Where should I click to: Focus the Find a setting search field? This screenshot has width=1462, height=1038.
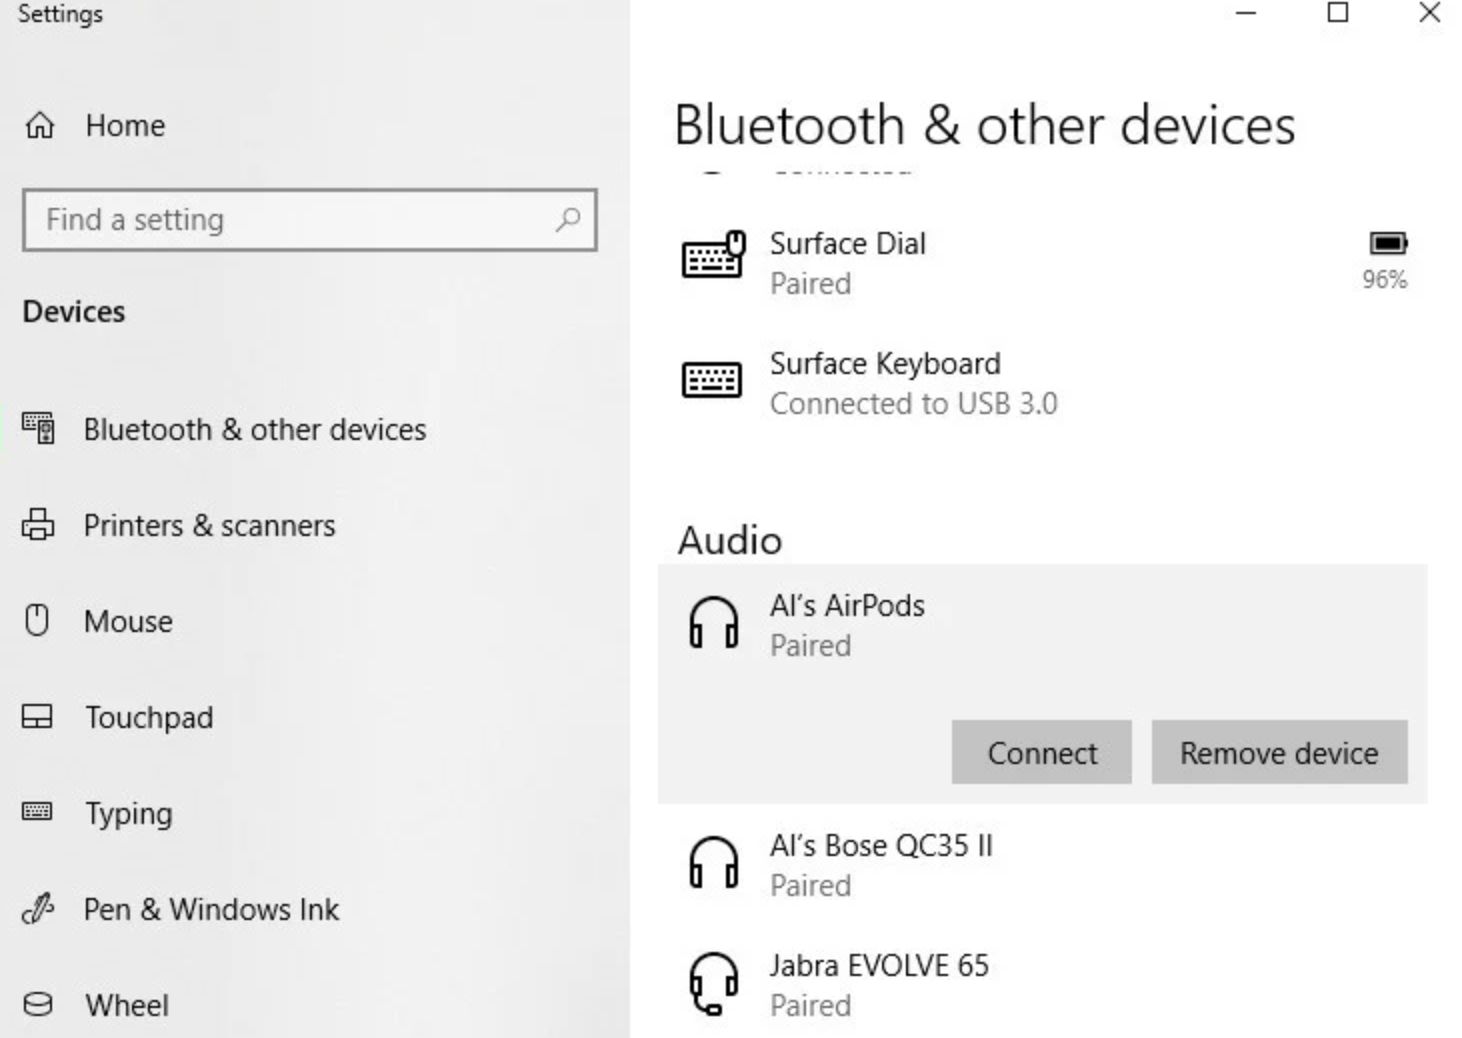[x=295, y=220]
